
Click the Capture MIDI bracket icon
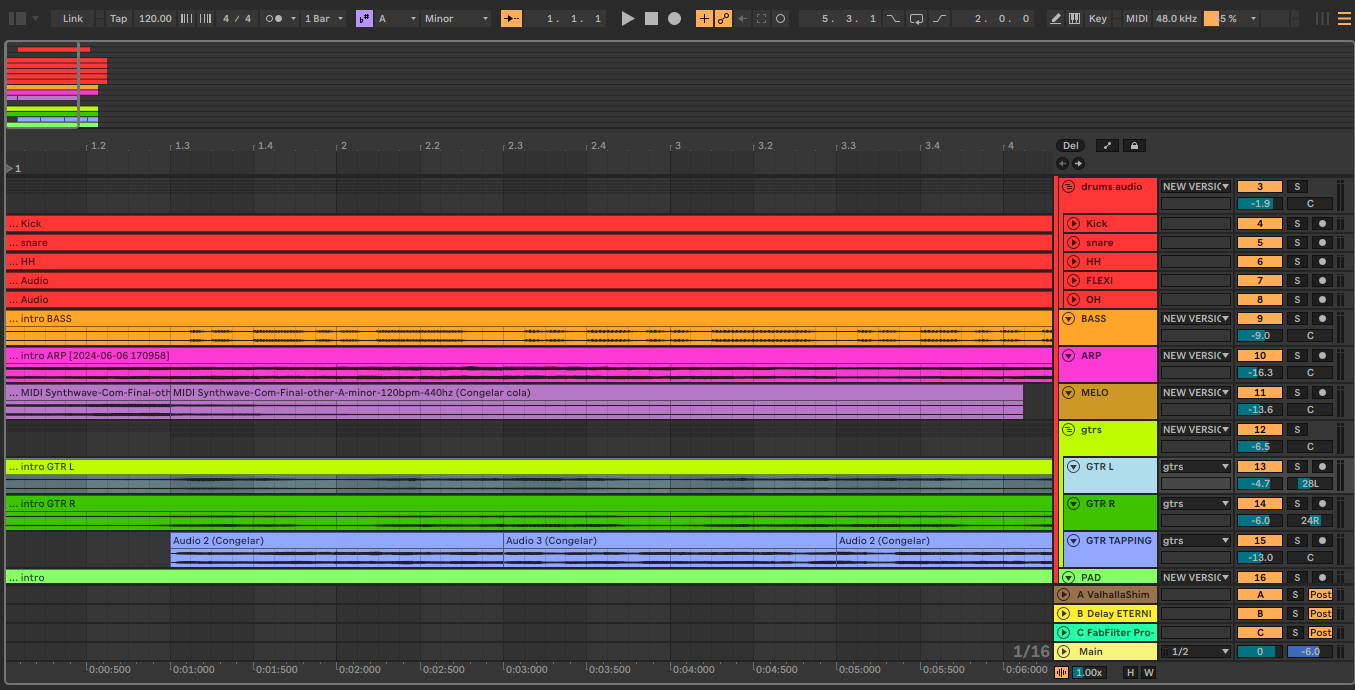[762, 18]
